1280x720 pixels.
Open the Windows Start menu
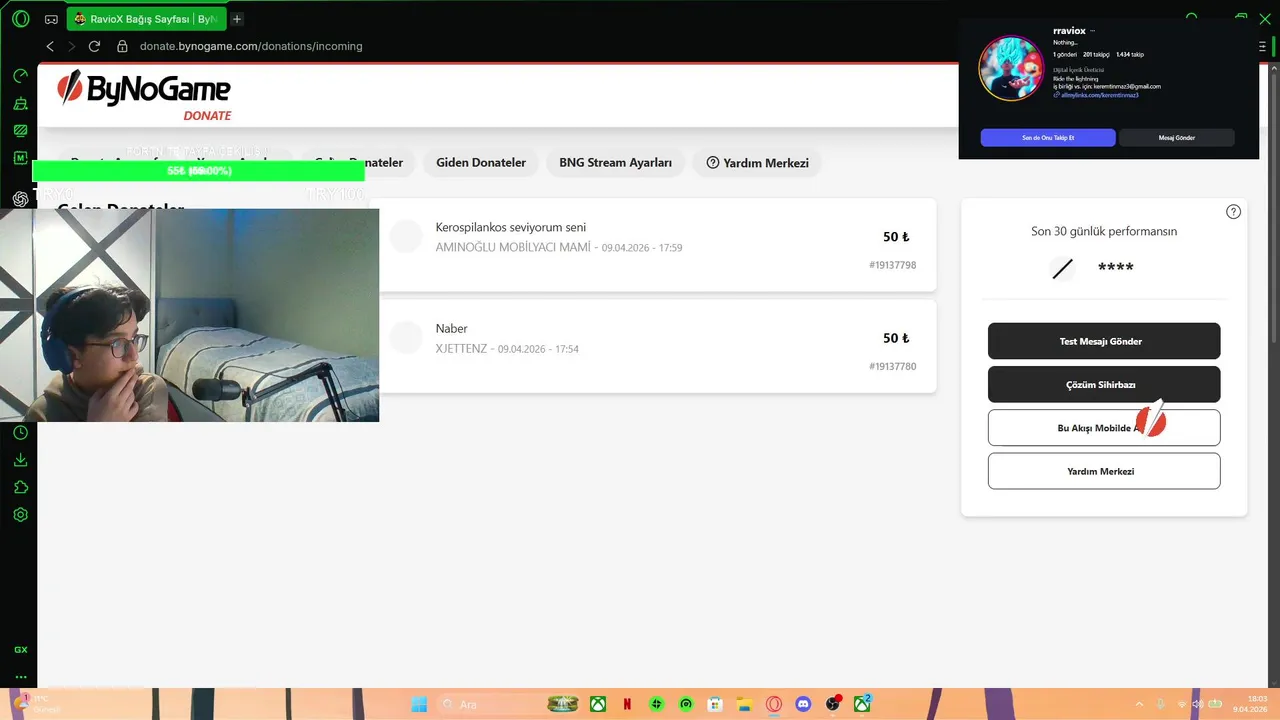[418, 704]
